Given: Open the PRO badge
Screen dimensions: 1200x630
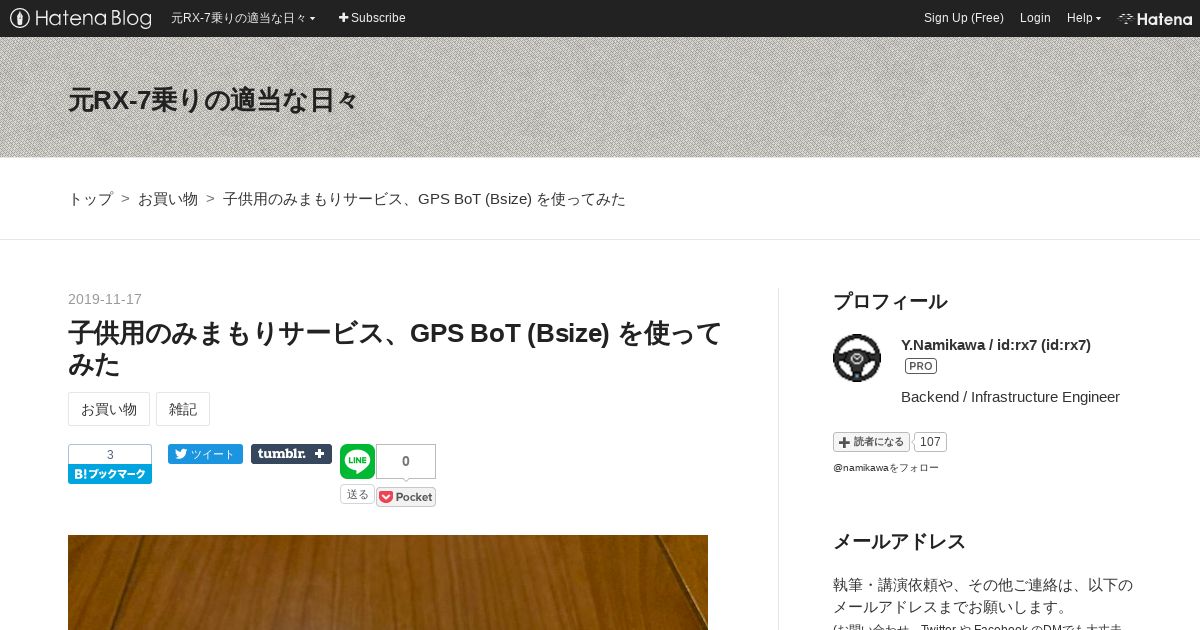Looking at the screenshot, I should coord(921,366).
